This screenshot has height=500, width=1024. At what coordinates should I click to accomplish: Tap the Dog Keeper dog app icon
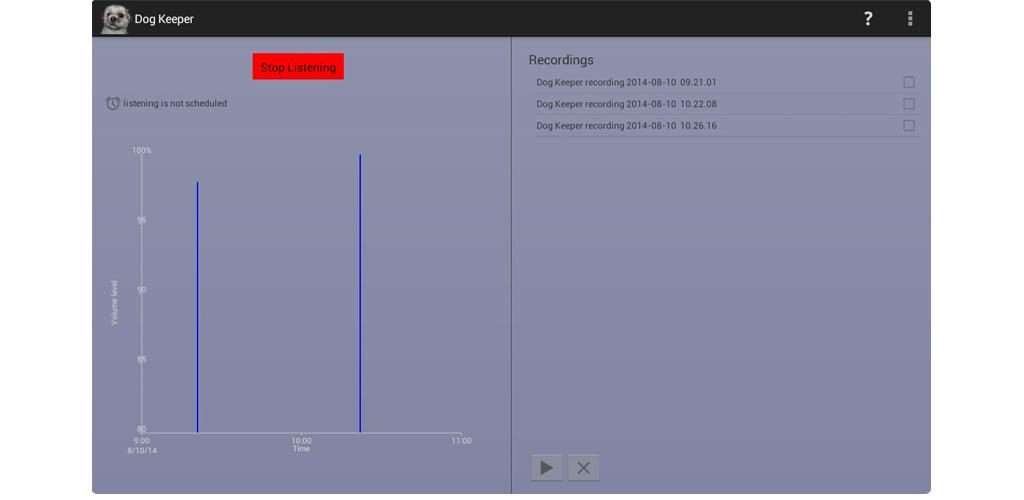[x=115, y=19]
